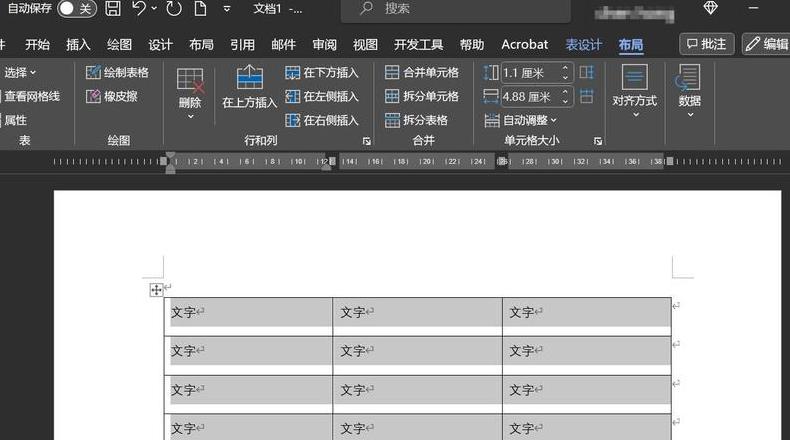Toggle the AutoSave (自动保存) switch
The width and height of the screenshot is (790, 440).
click(x=77, y=9)
